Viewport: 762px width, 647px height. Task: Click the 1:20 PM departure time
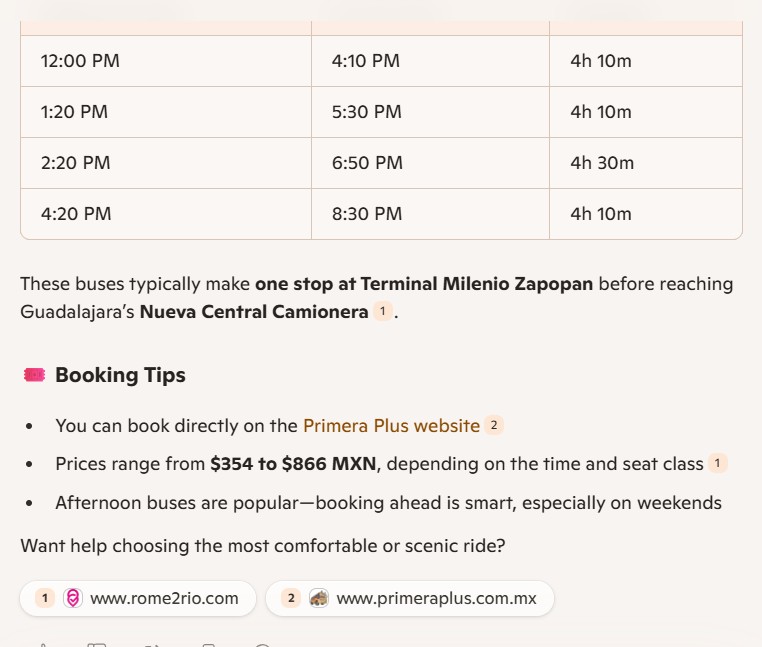pyautogui.click(x=74, y=112)
